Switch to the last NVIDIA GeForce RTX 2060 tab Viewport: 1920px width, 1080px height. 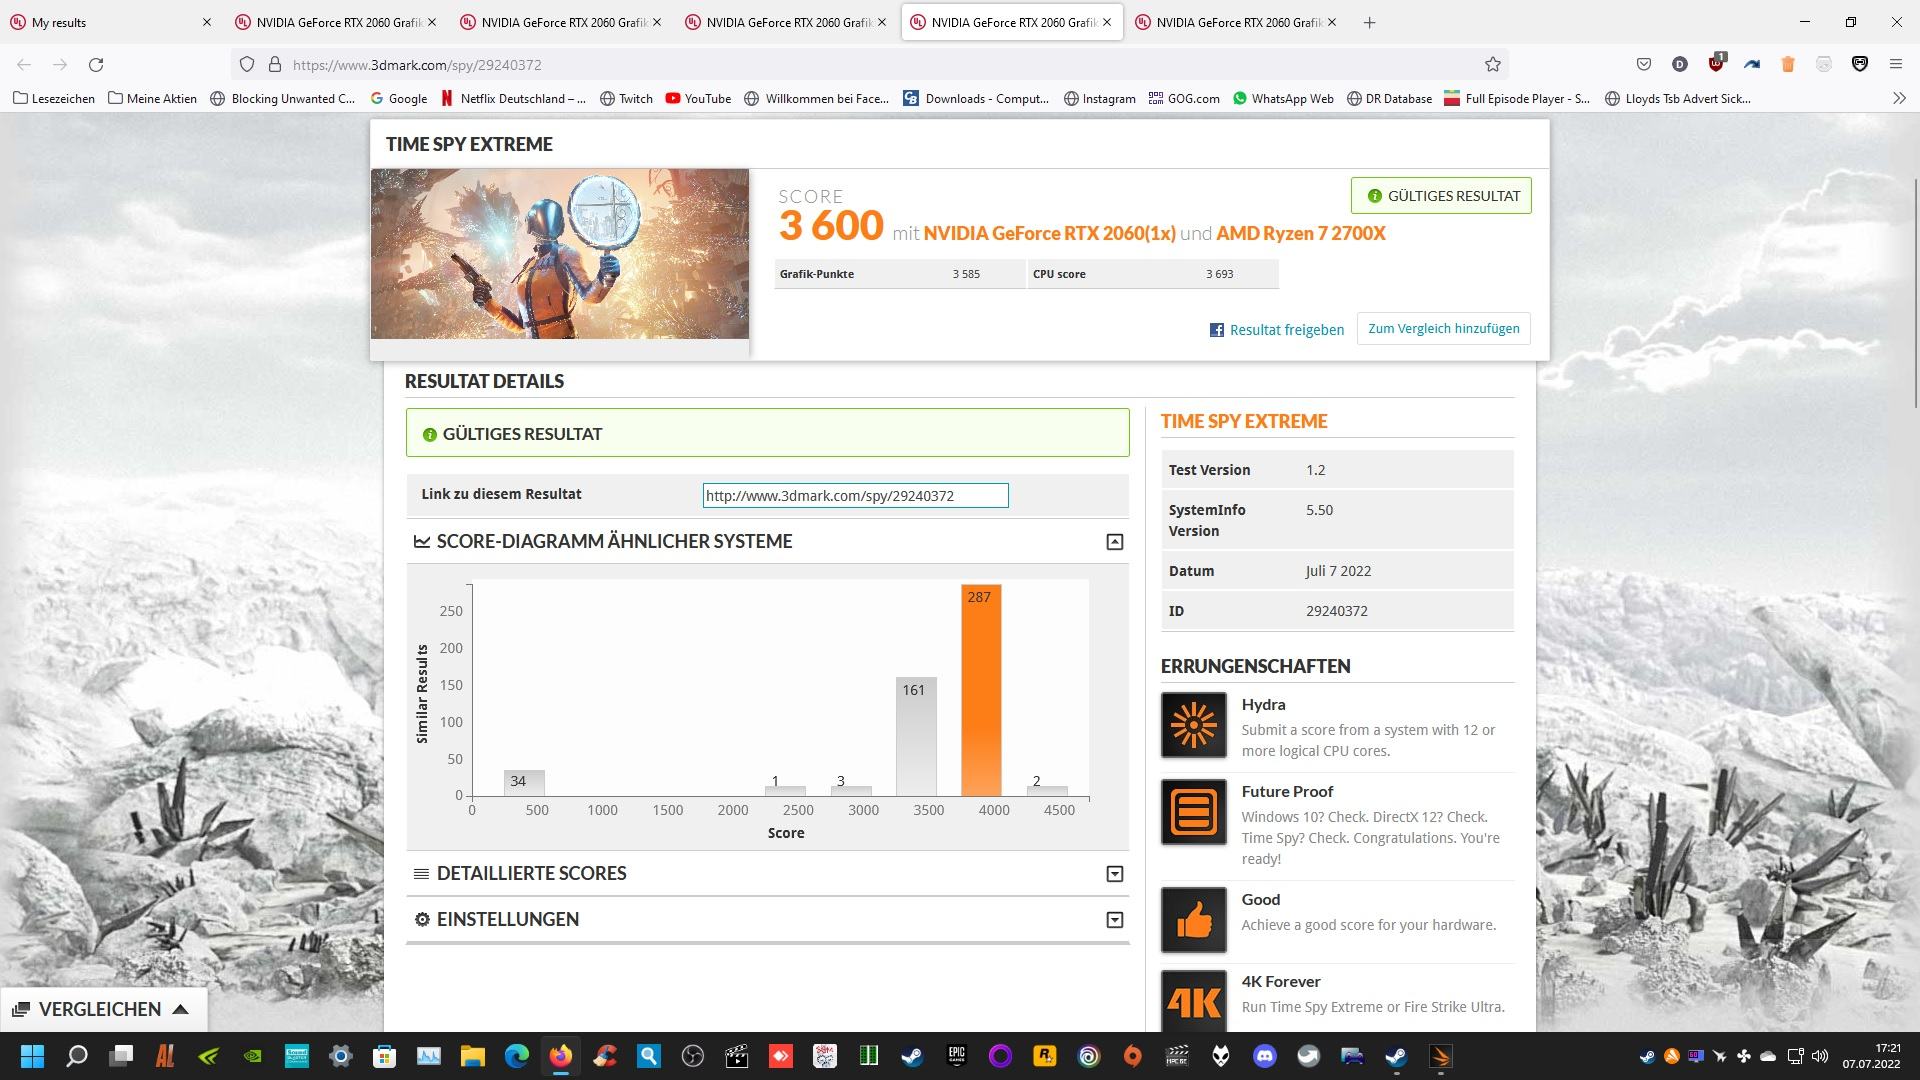click(1238, 22)
